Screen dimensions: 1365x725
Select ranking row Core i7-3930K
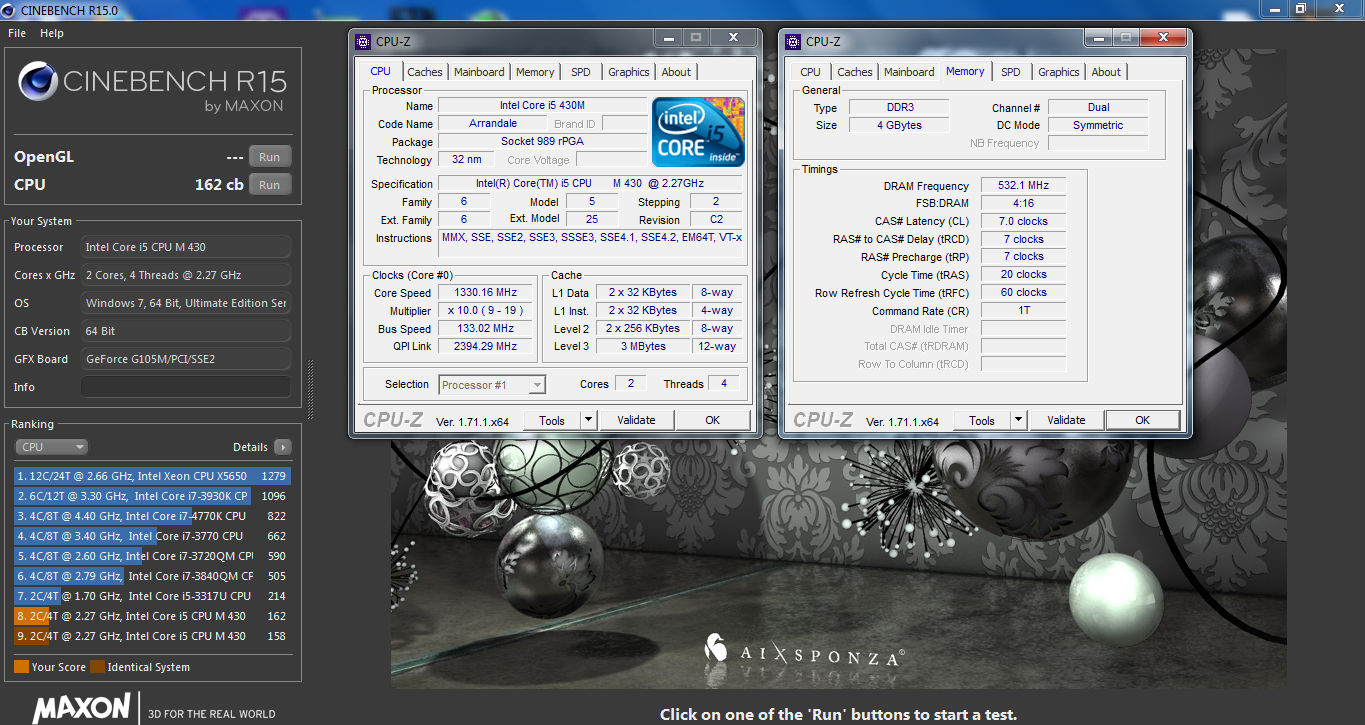(x=152, y=496)
